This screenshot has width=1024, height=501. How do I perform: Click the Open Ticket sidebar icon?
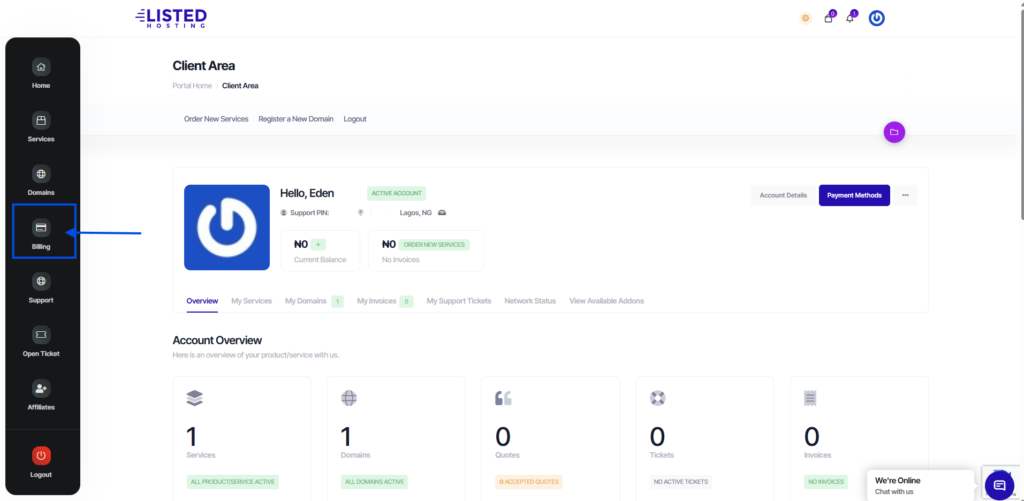click(41, 335)
